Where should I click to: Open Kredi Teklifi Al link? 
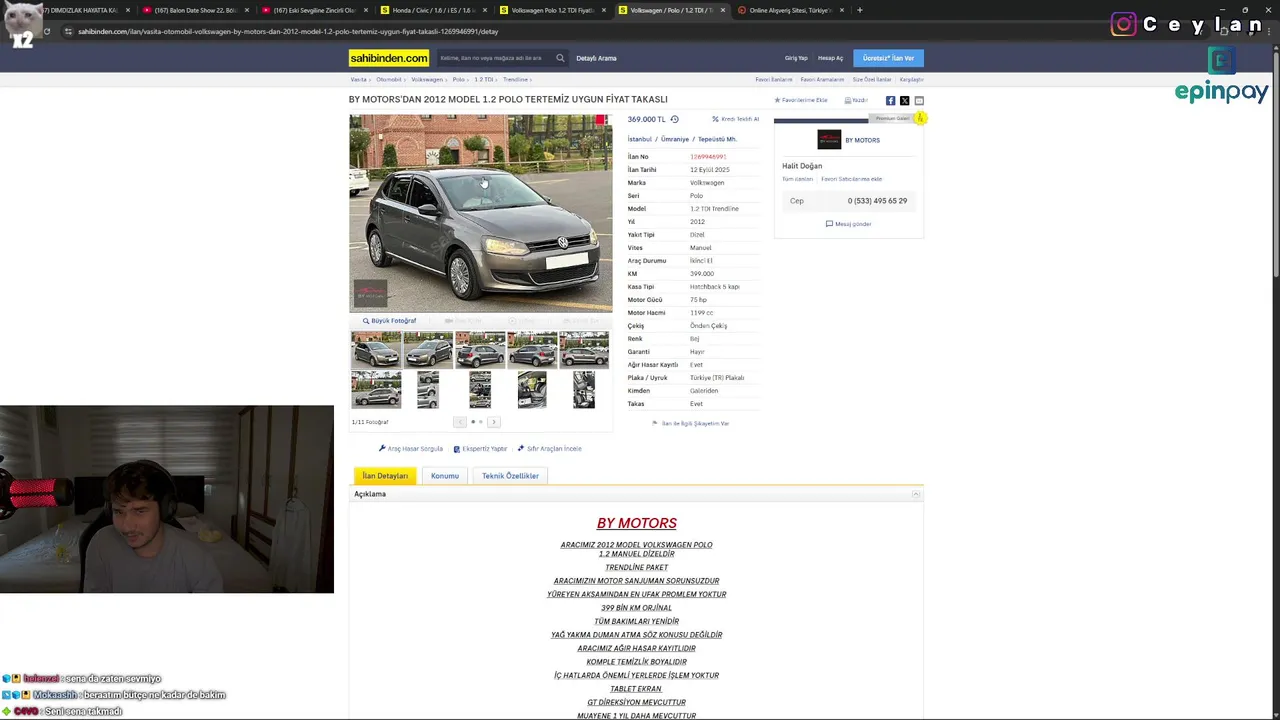point(735,119)
